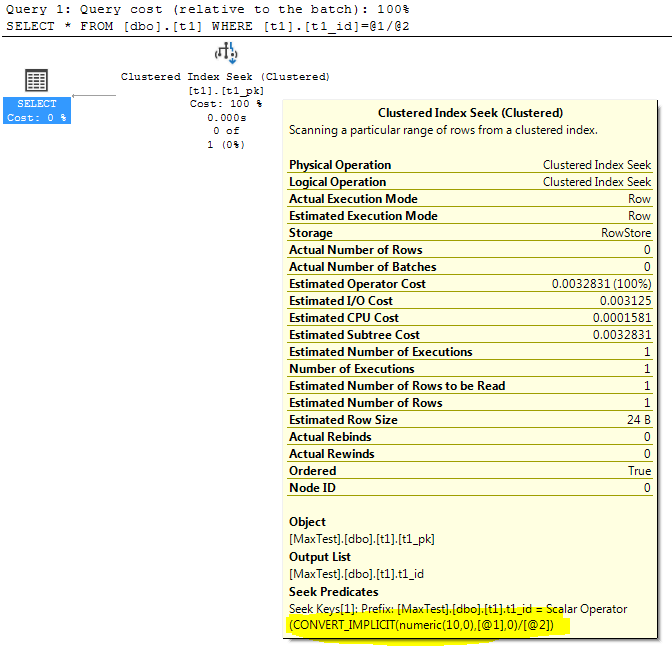Click the Estimated Operator Cost value 0.0032831 (100%)

click(601, 284)
